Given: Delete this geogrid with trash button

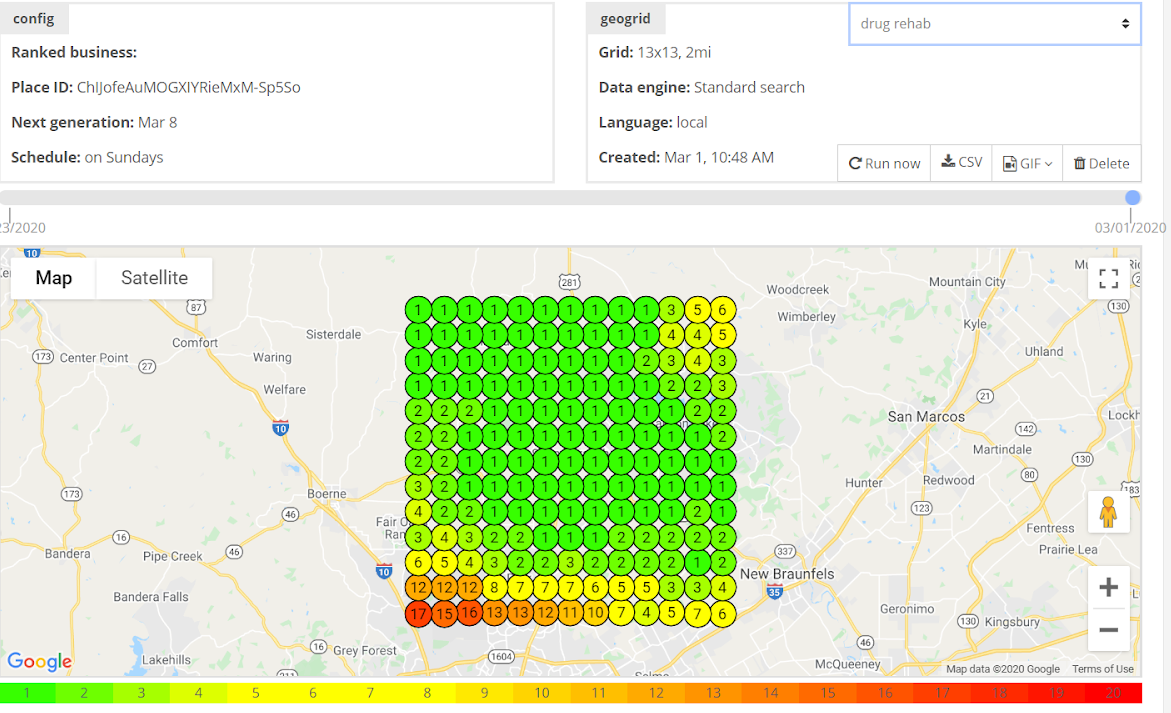Looking at the screenshot, I should point(1101,163).
